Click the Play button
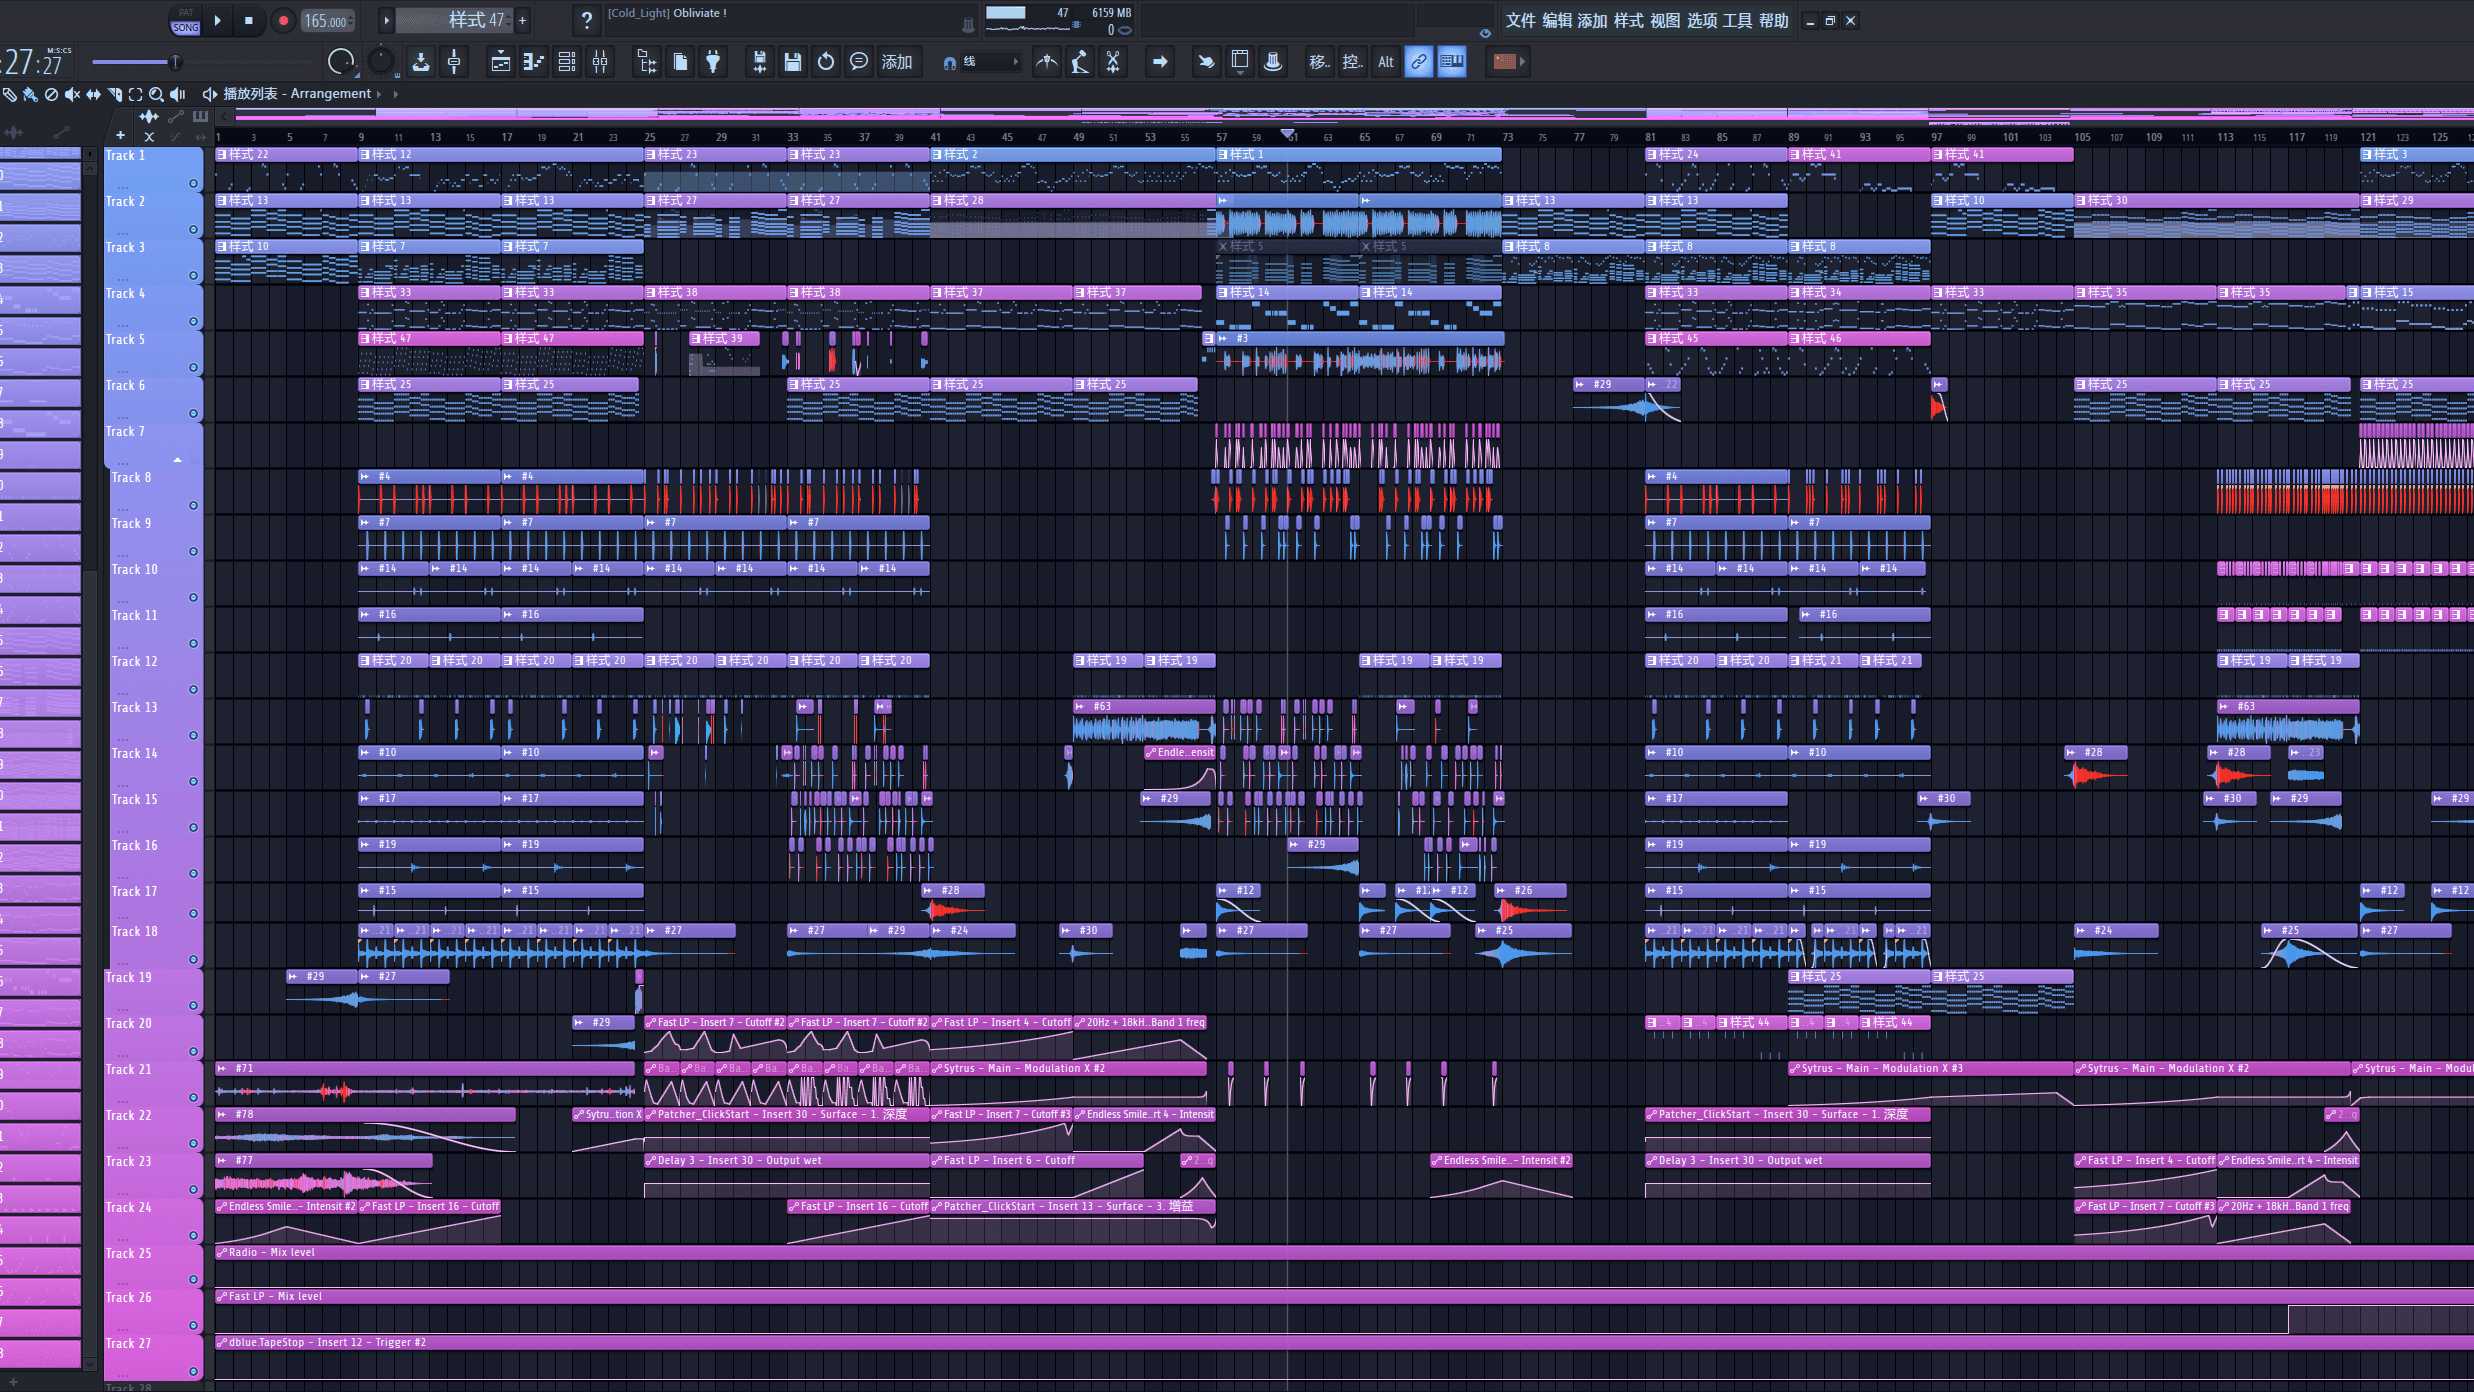The image size is (2474, 1392). pyautogui.click(x=218, y=20)
